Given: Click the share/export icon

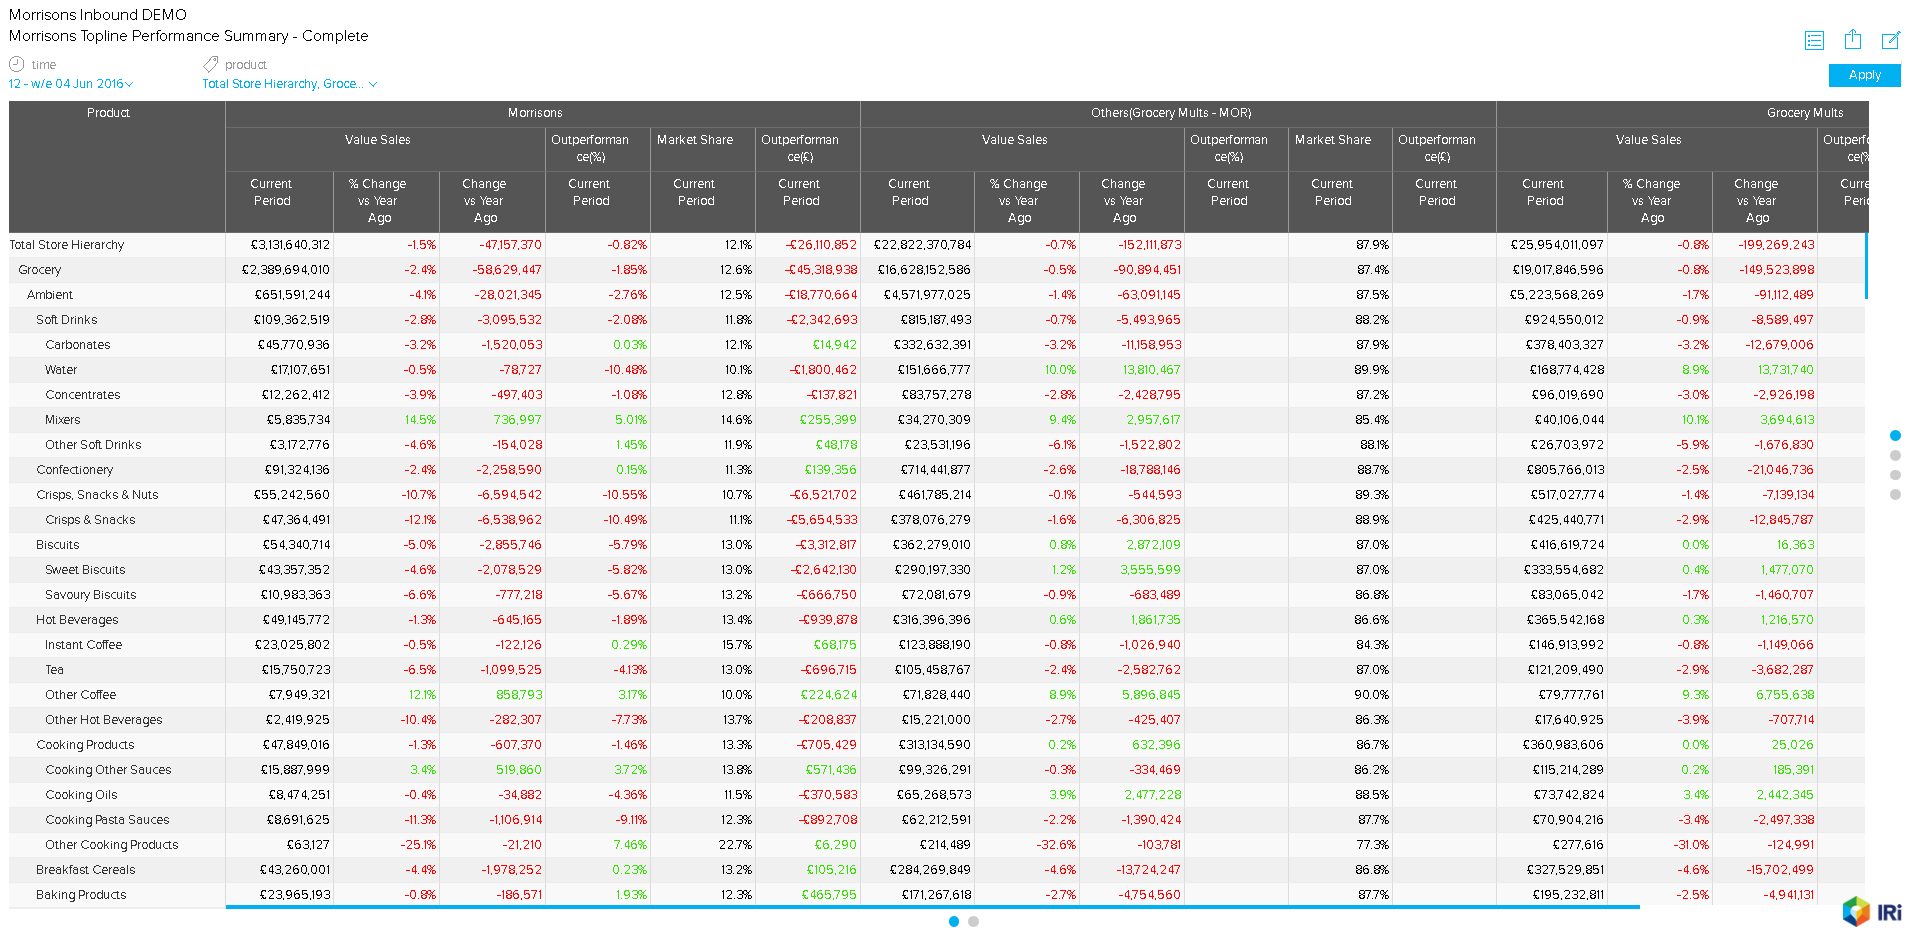Looking at the screenshot, I should (1853, 39).
